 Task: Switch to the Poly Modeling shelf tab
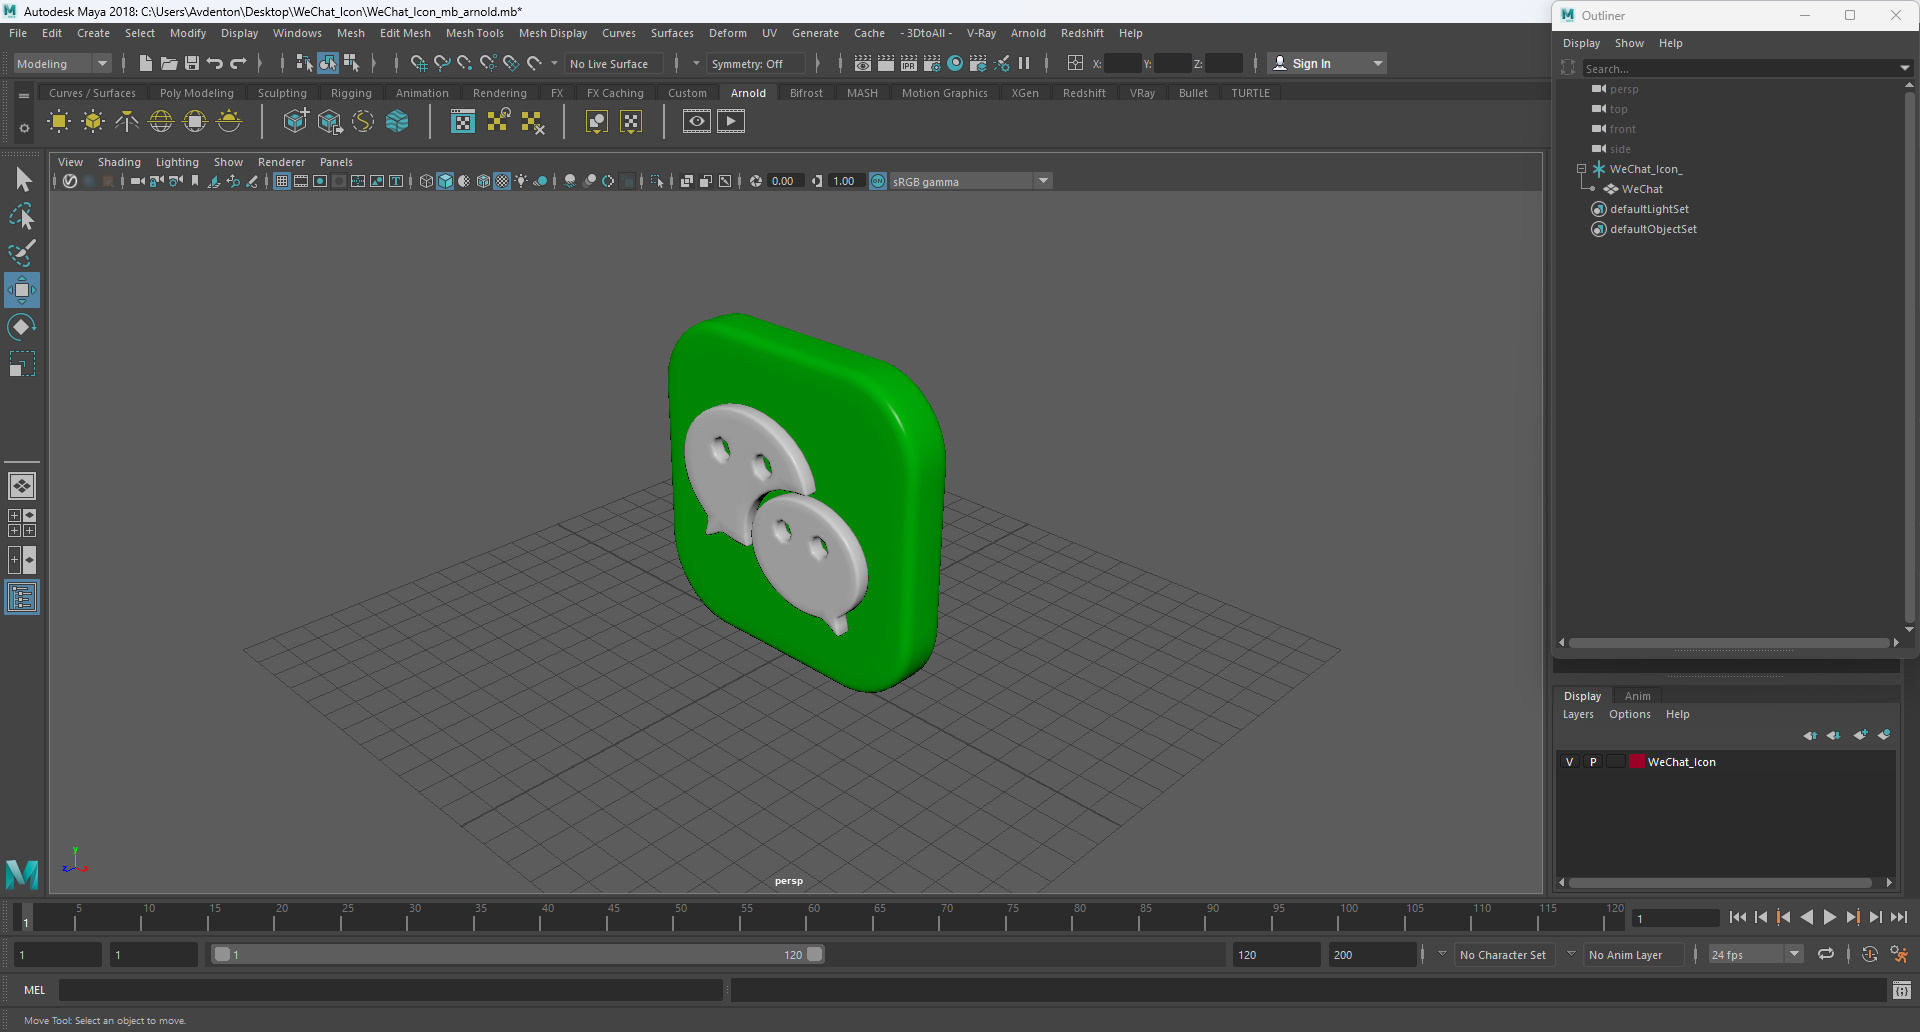(x=197, y=93)
